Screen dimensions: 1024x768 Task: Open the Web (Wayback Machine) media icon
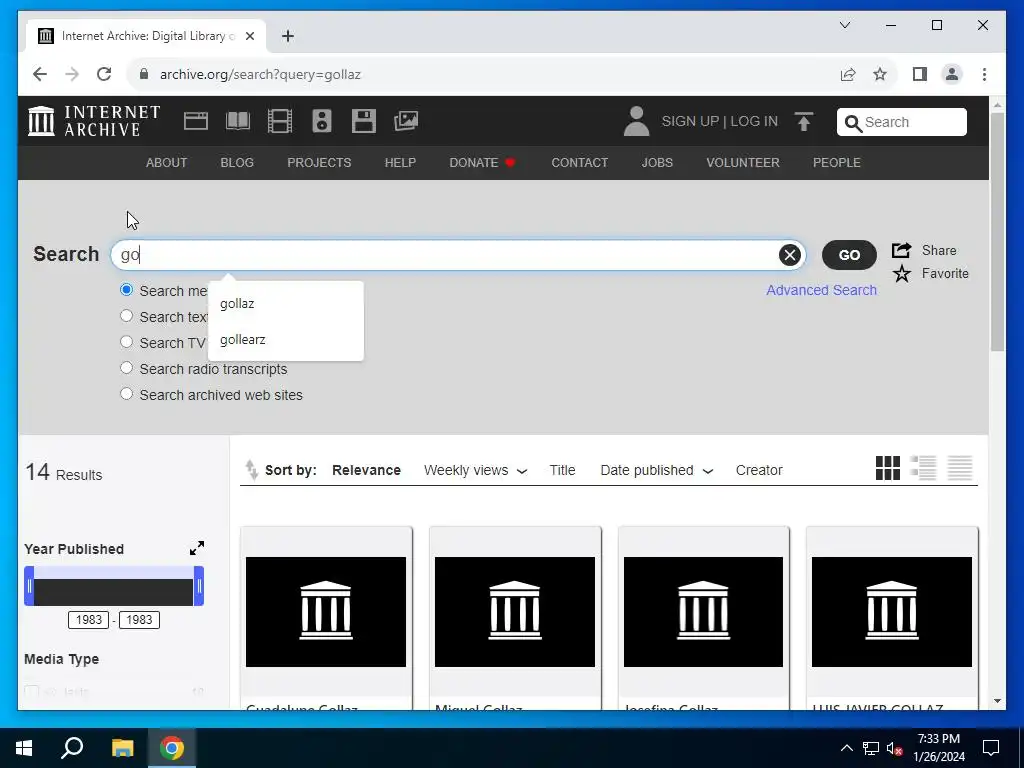[x=196, y=121]
